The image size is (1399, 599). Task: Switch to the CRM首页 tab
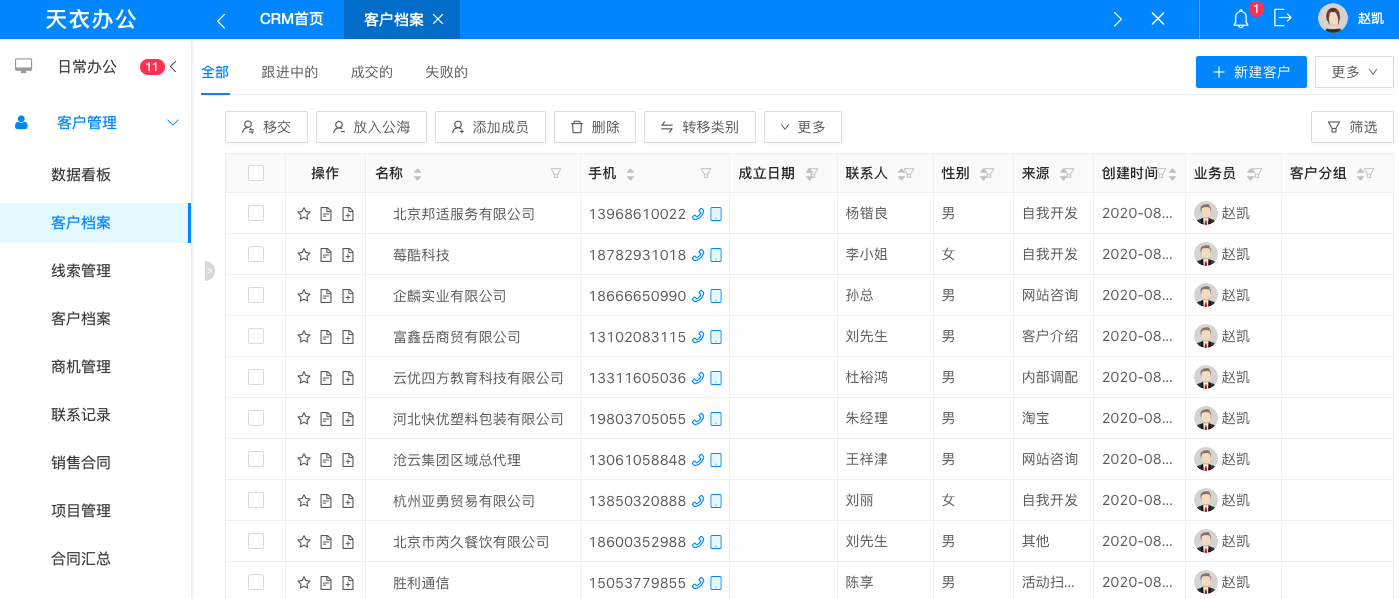pos(292,19)
